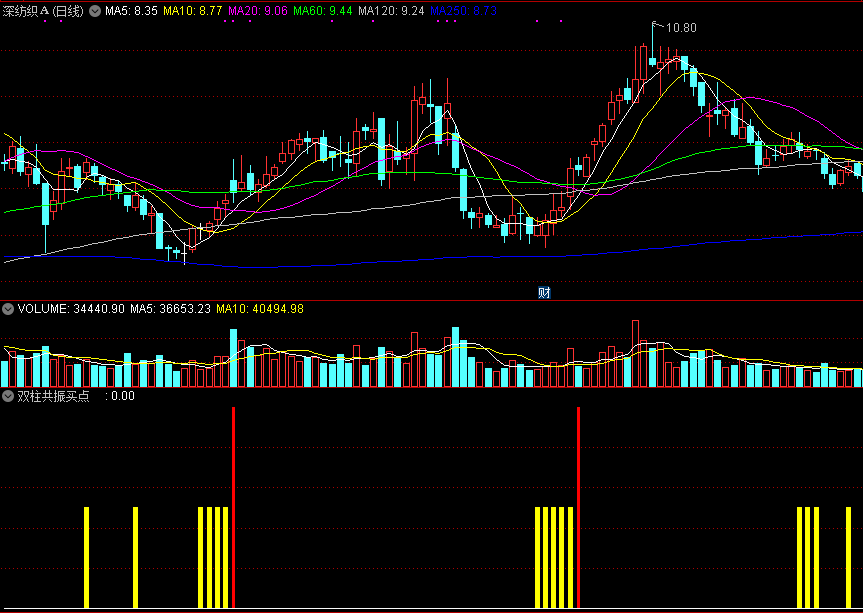Open the VOLUME panel dropdown arrow
The width and height of the screenshot is (863, 613).
point(8,309)
